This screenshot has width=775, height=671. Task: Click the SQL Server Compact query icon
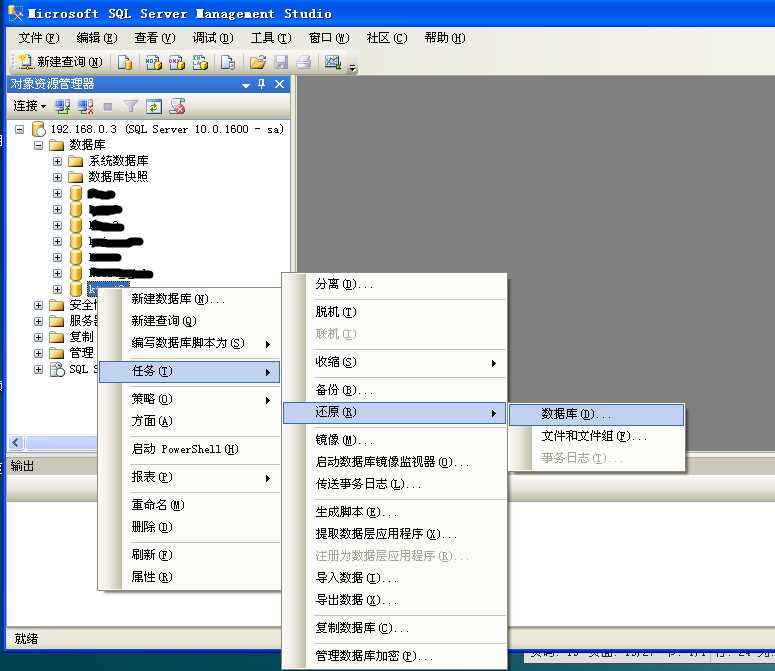227,62
